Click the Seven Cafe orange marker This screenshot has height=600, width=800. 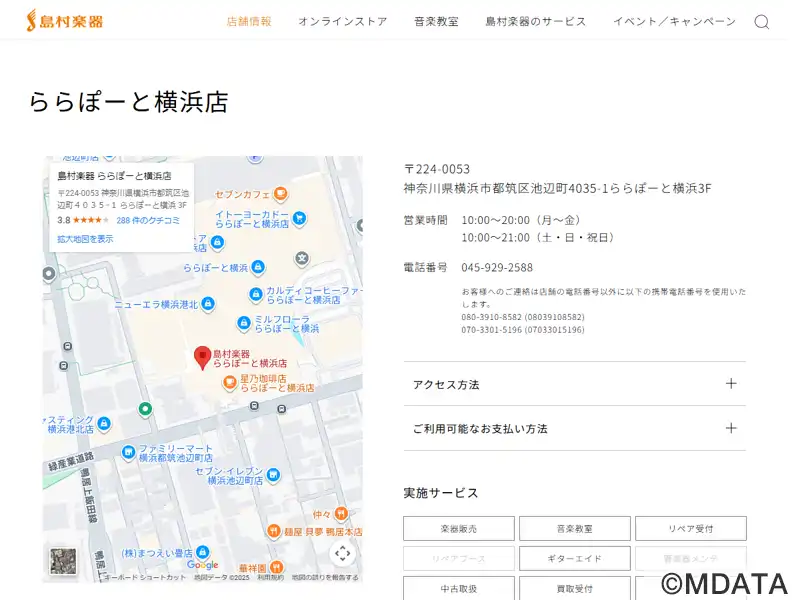pos(281,193)
